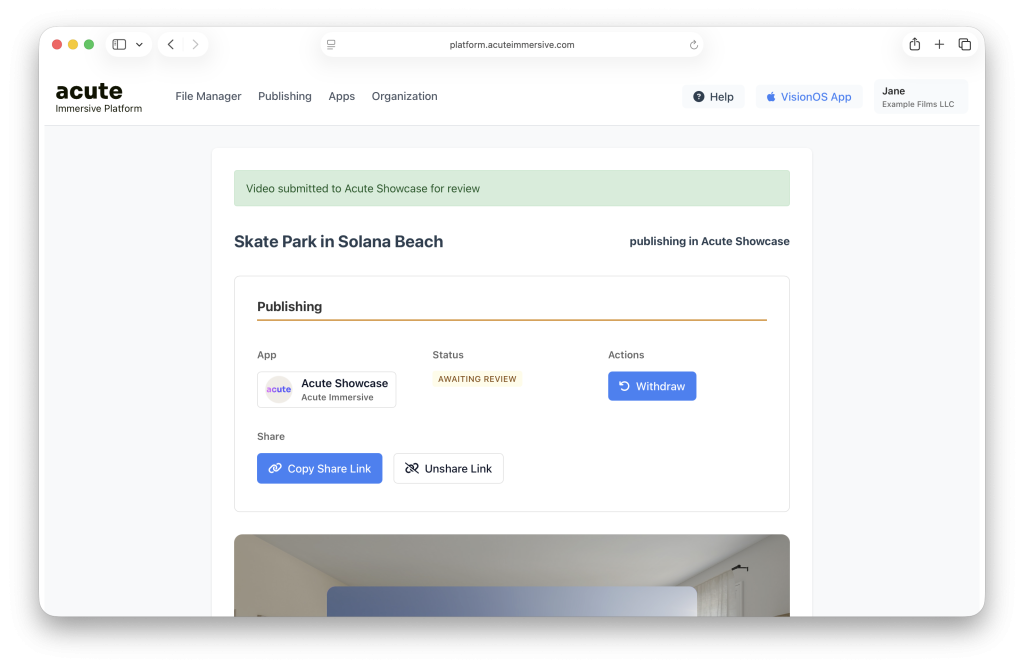Open the VisionOS App link
Screen dimensions: 1024x668
point(808,97)
